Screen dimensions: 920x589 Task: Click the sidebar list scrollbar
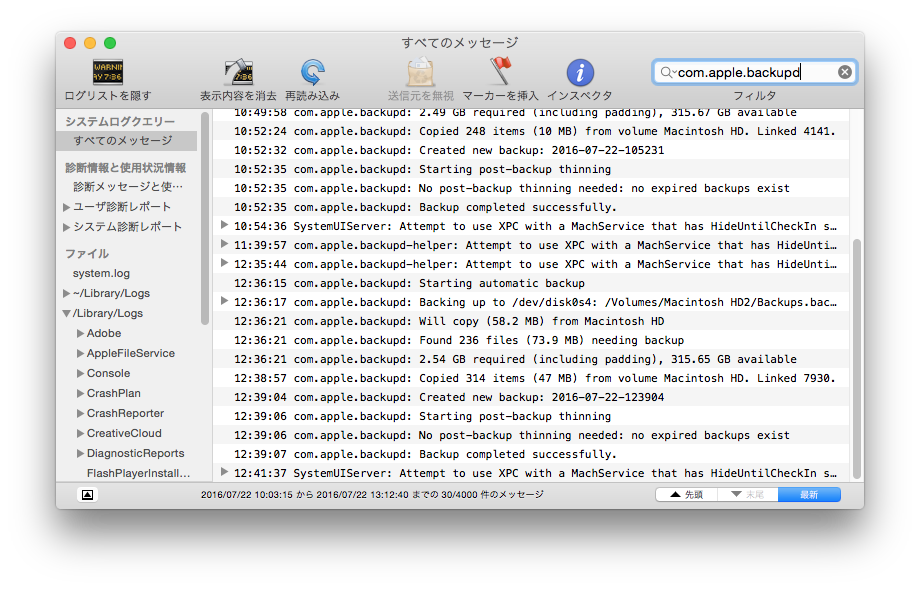[x=205, y=218]
